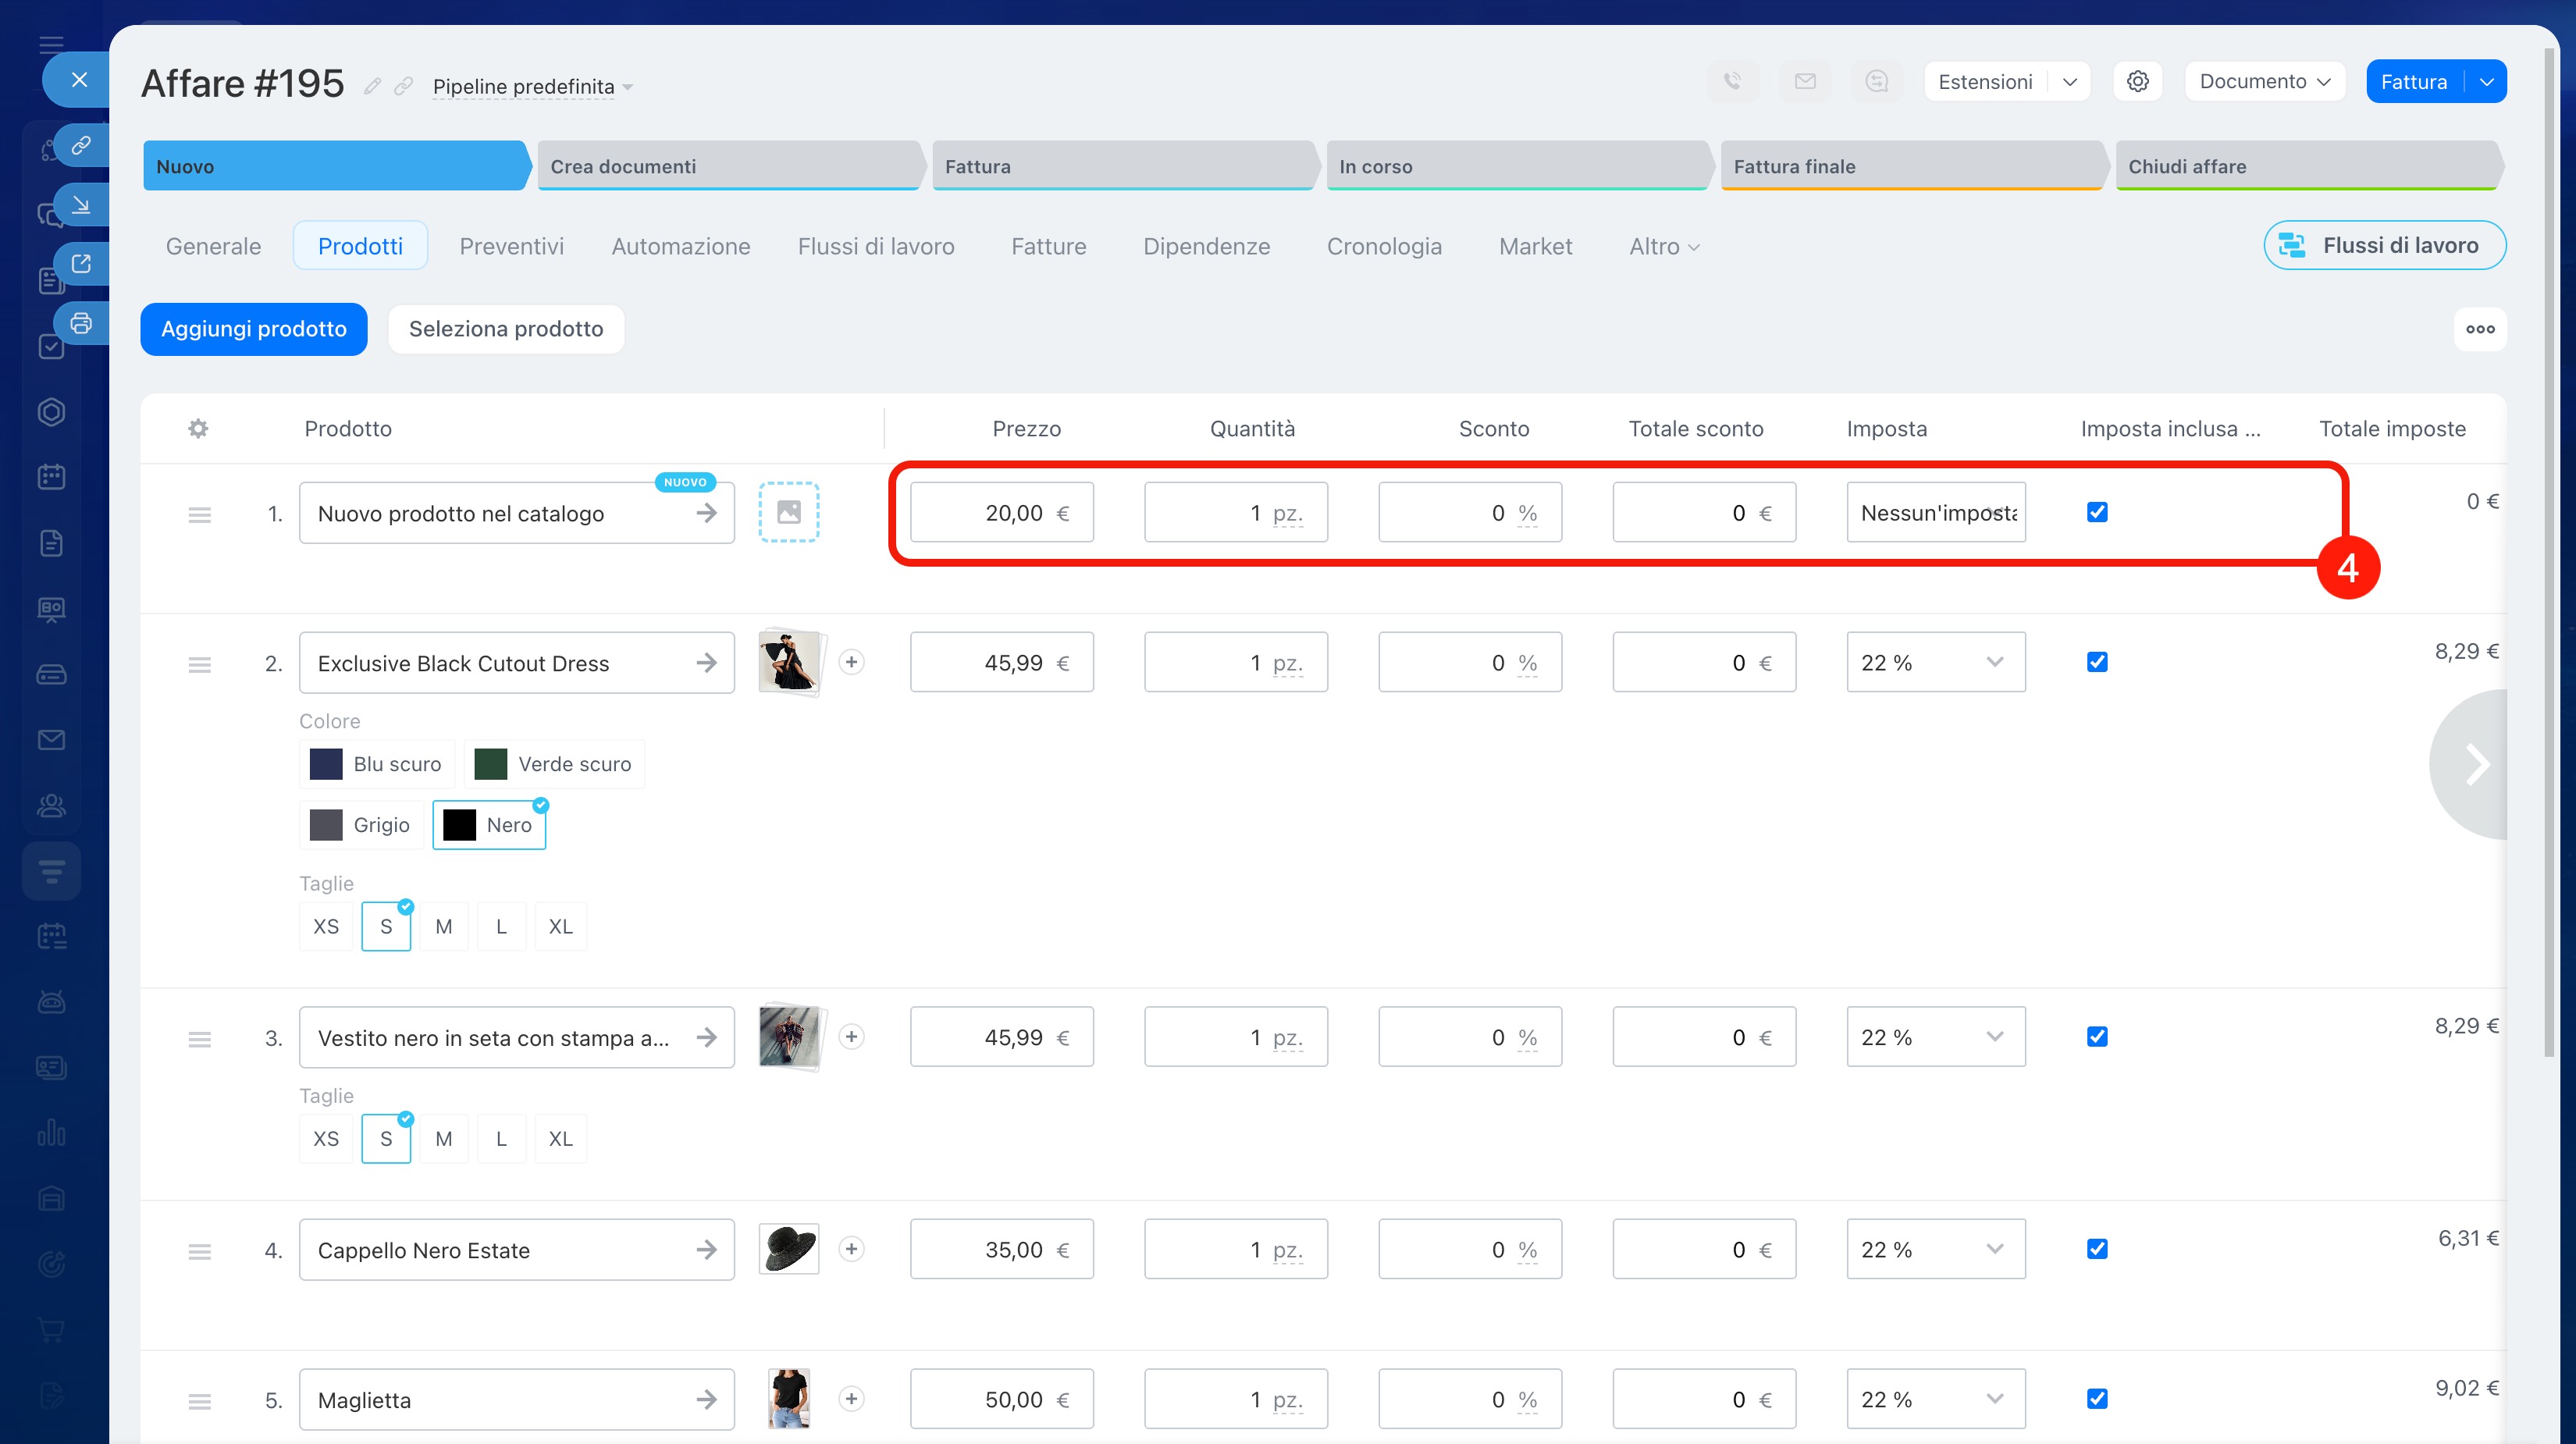Click the plus icon next to Cappello Nero Estate

tap(851, 1249)
